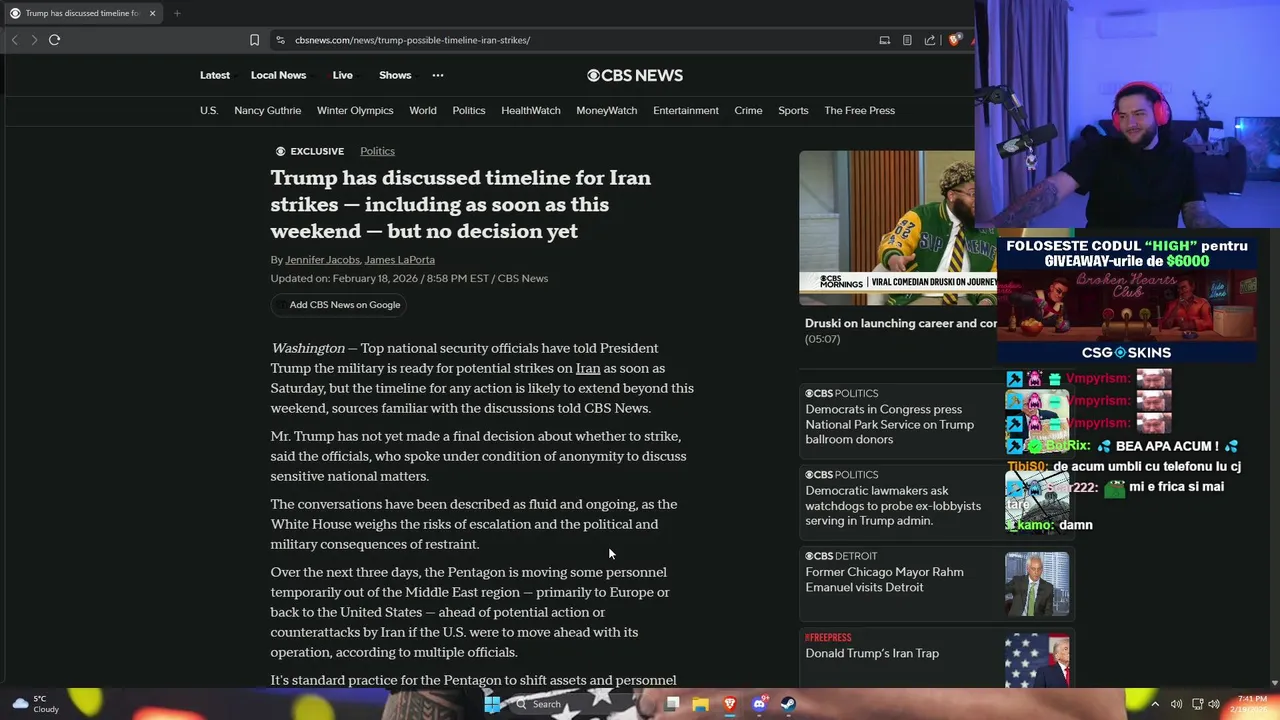Bookmark this page using the bookmark icon
Viewport: 1280px width, 720px height.
254,40
